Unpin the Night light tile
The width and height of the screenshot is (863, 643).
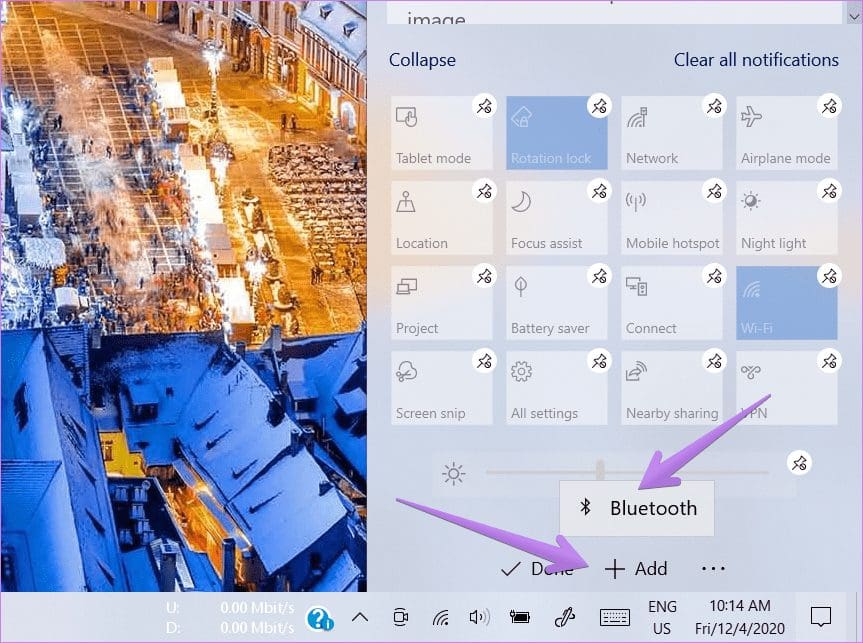click(x=829, y=191)
